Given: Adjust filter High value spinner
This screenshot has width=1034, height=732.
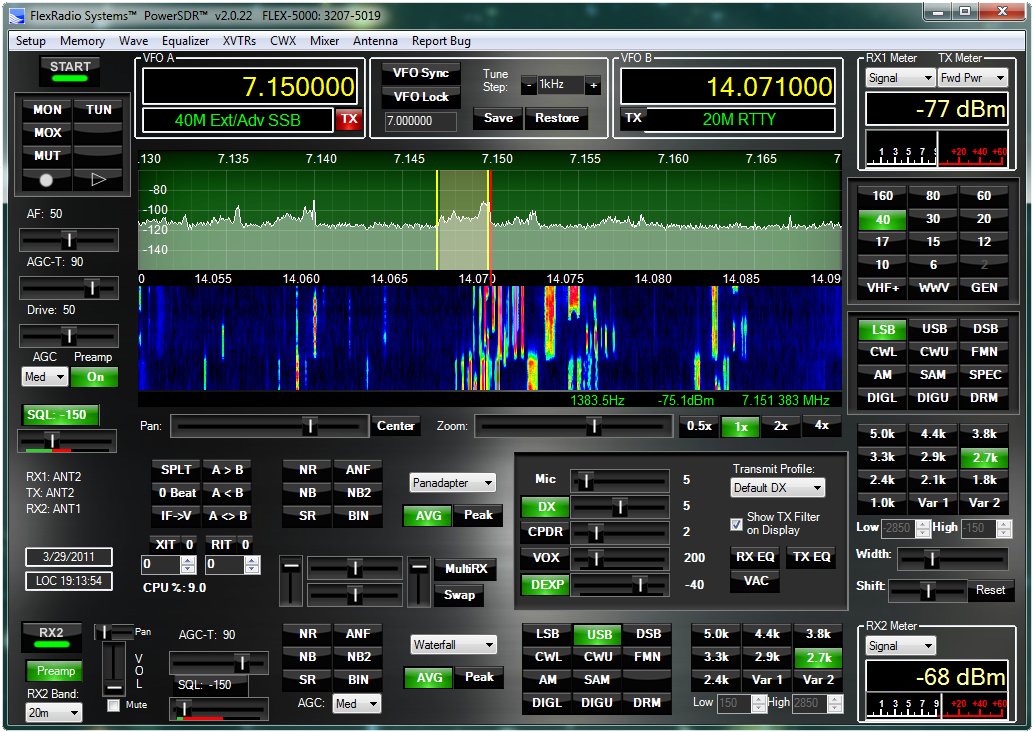Looking at the screenshot, I should (x=1004, y=528).
